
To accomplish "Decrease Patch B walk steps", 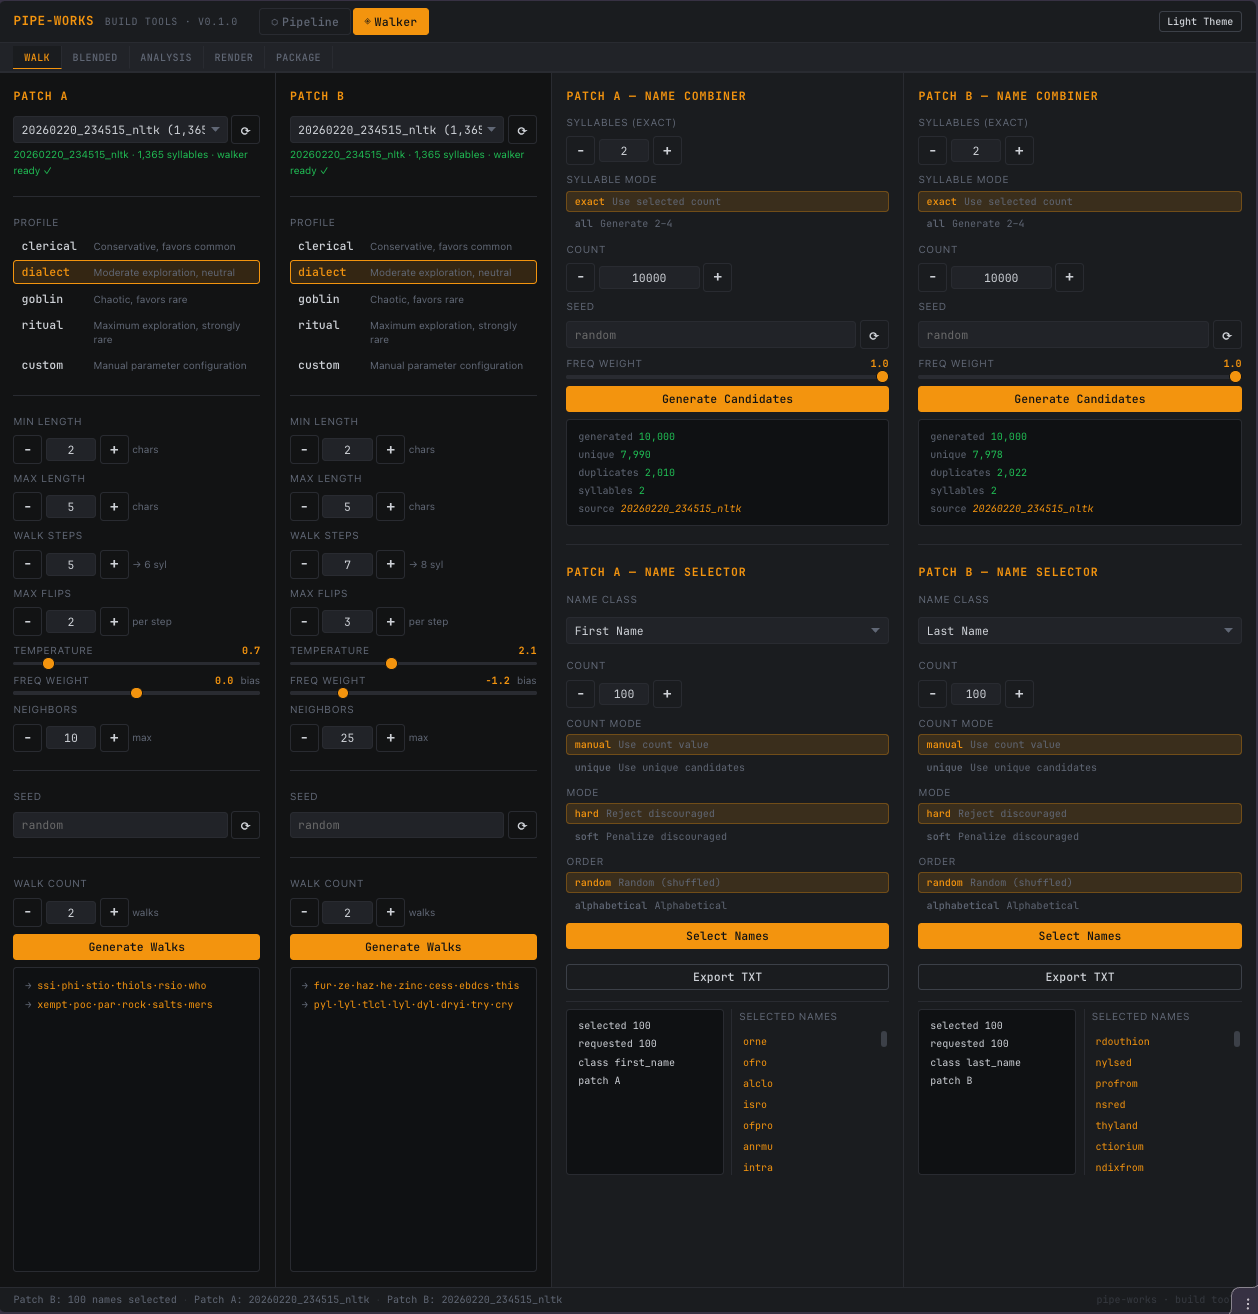I will 304,564.
